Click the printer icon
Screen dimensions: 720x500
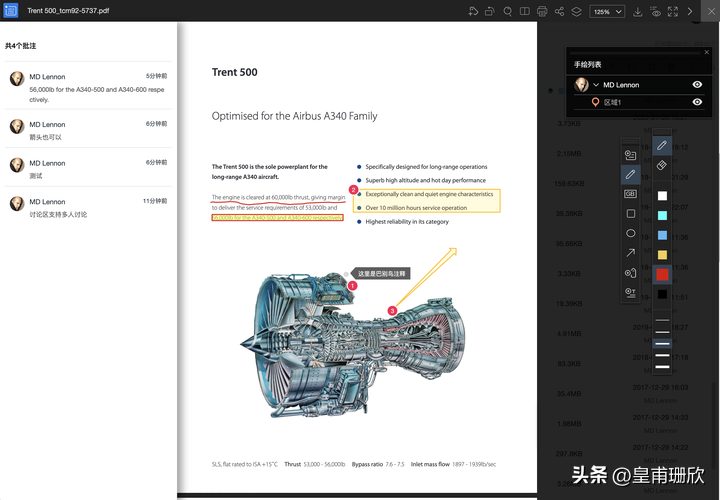click(542, 11)
